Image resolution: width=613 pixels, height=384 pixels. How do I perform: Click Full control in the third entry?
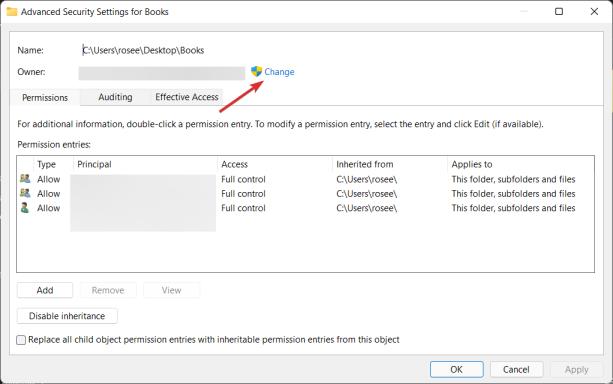[243, 208]
